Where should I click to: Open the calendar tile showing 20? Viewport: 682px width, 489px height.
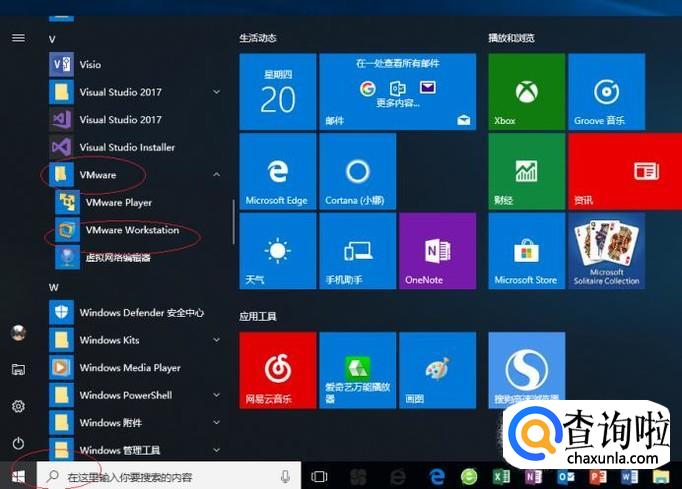coord(277,92)
